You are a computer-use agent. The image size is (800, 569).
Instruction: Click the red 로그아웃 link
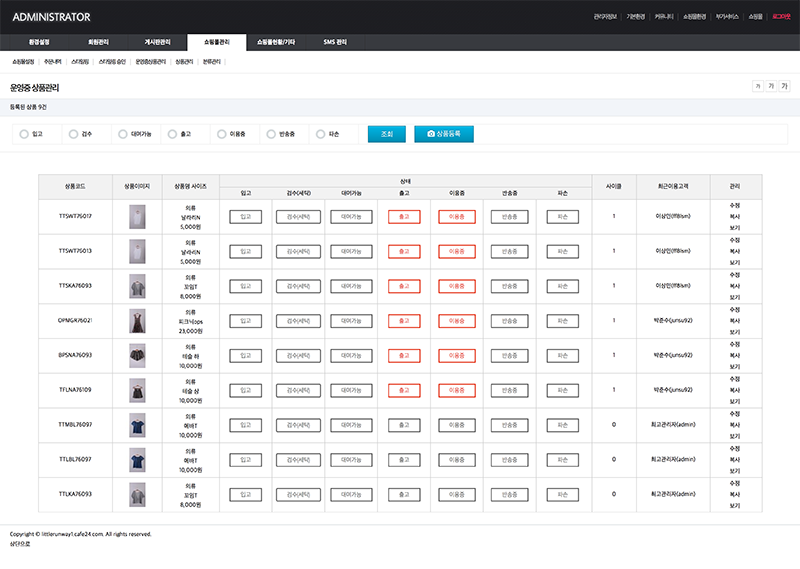[x=780, y=17]
